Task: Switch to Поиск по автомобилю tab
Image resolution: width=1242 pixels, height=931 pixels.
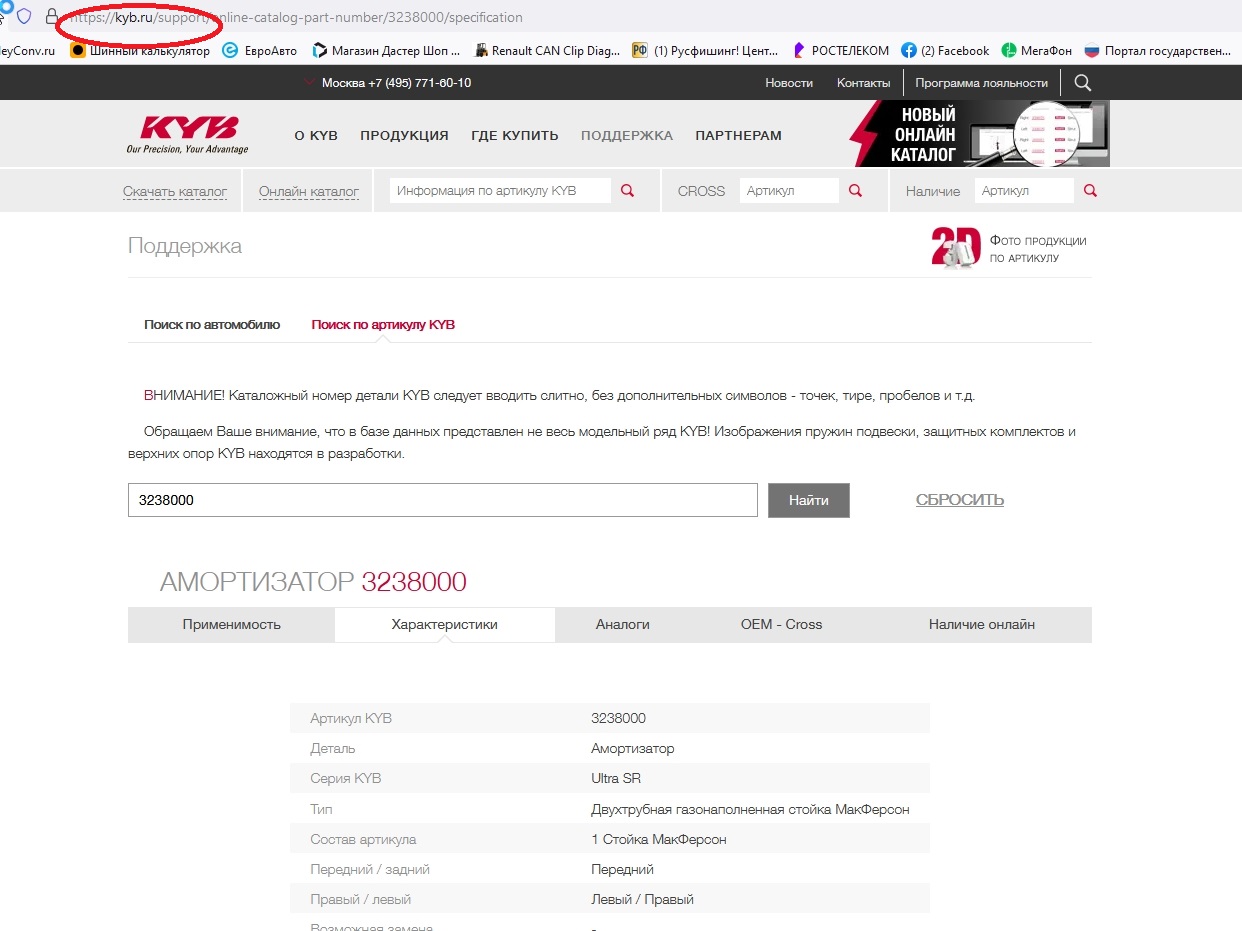Action: pyautogui.click(x=212, y=325)
